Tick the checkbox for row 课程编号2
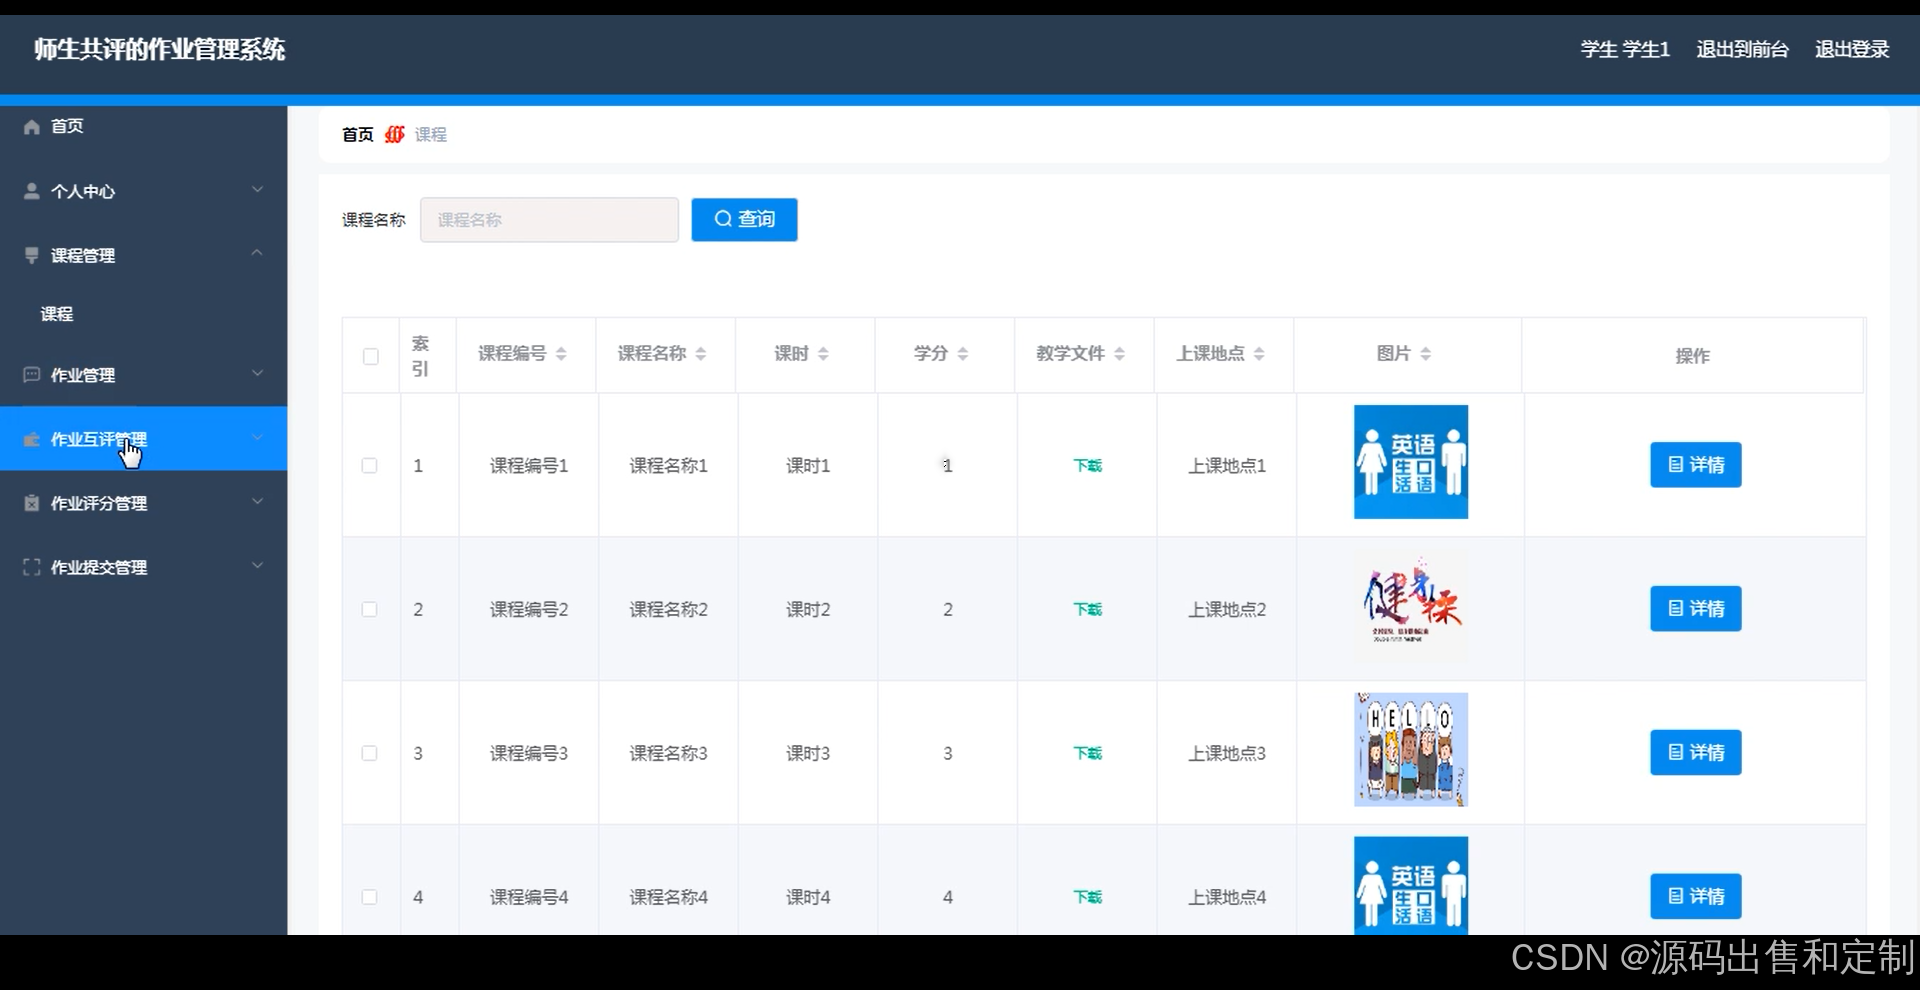The image size is (1920, 990). (x=370, y=610)
